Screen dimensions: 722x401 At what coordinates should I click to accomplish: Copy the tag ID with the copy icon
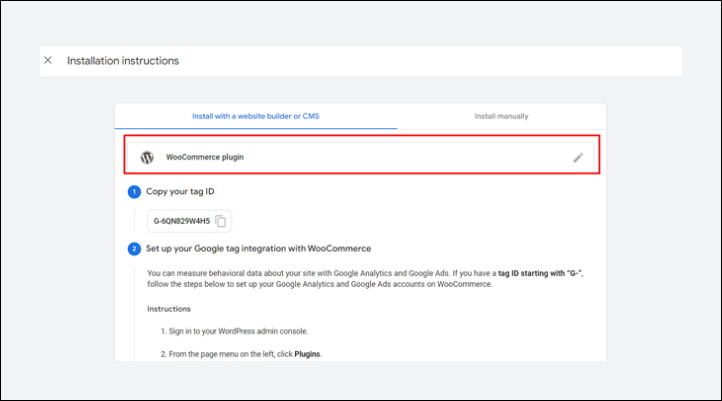(221, 221)
